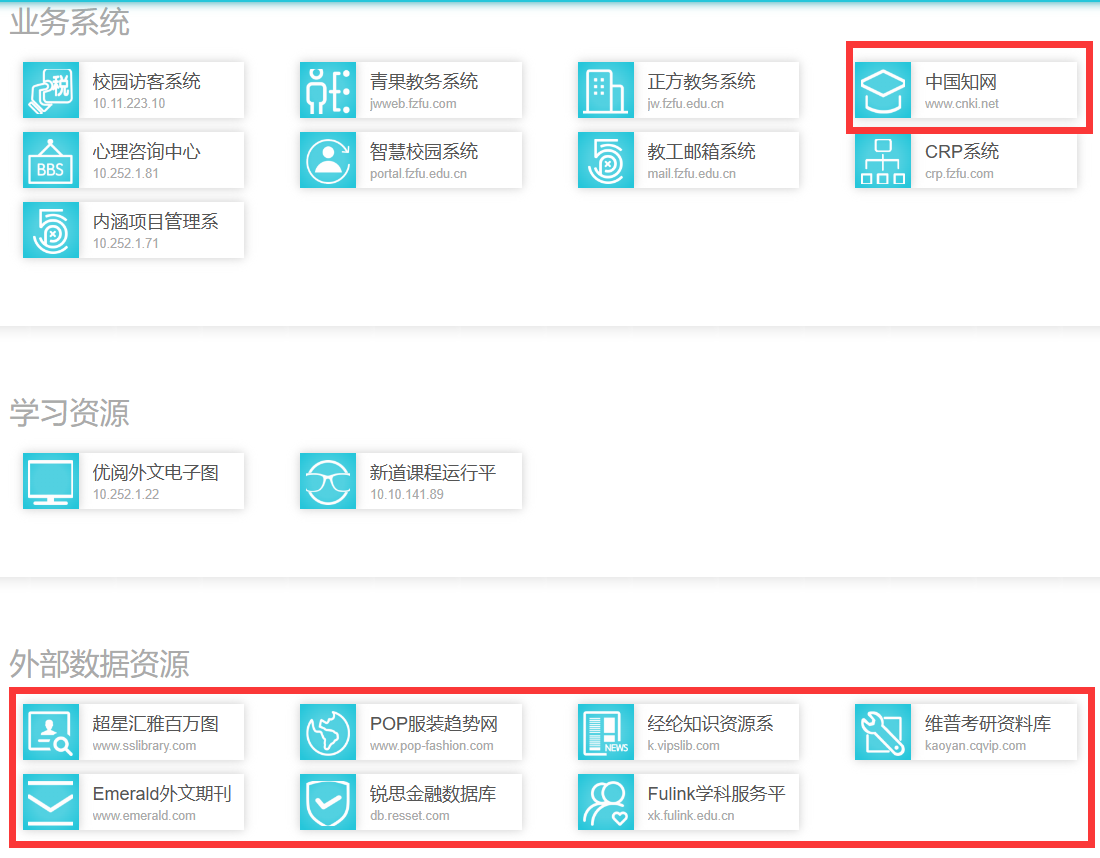
Task: Open 维普考研资料库 title link
Action: 988,723
